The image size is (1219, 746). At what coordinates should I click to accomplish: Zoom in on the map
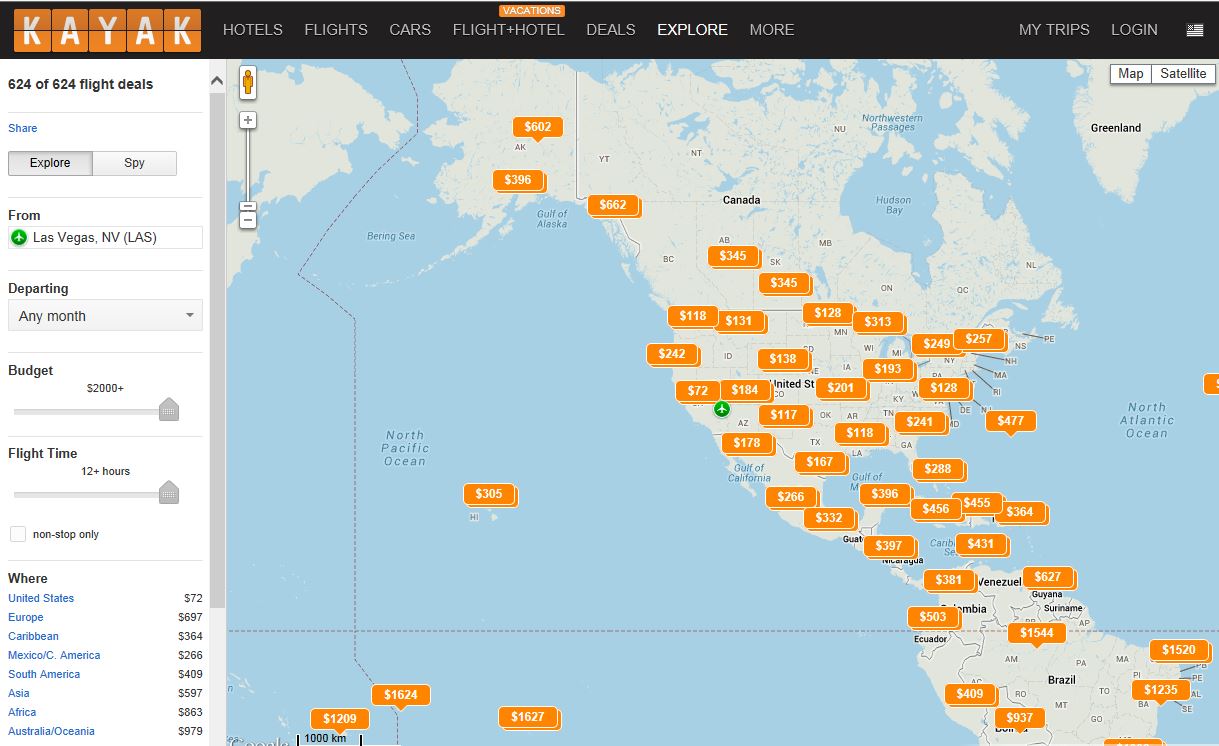point(248,120)
